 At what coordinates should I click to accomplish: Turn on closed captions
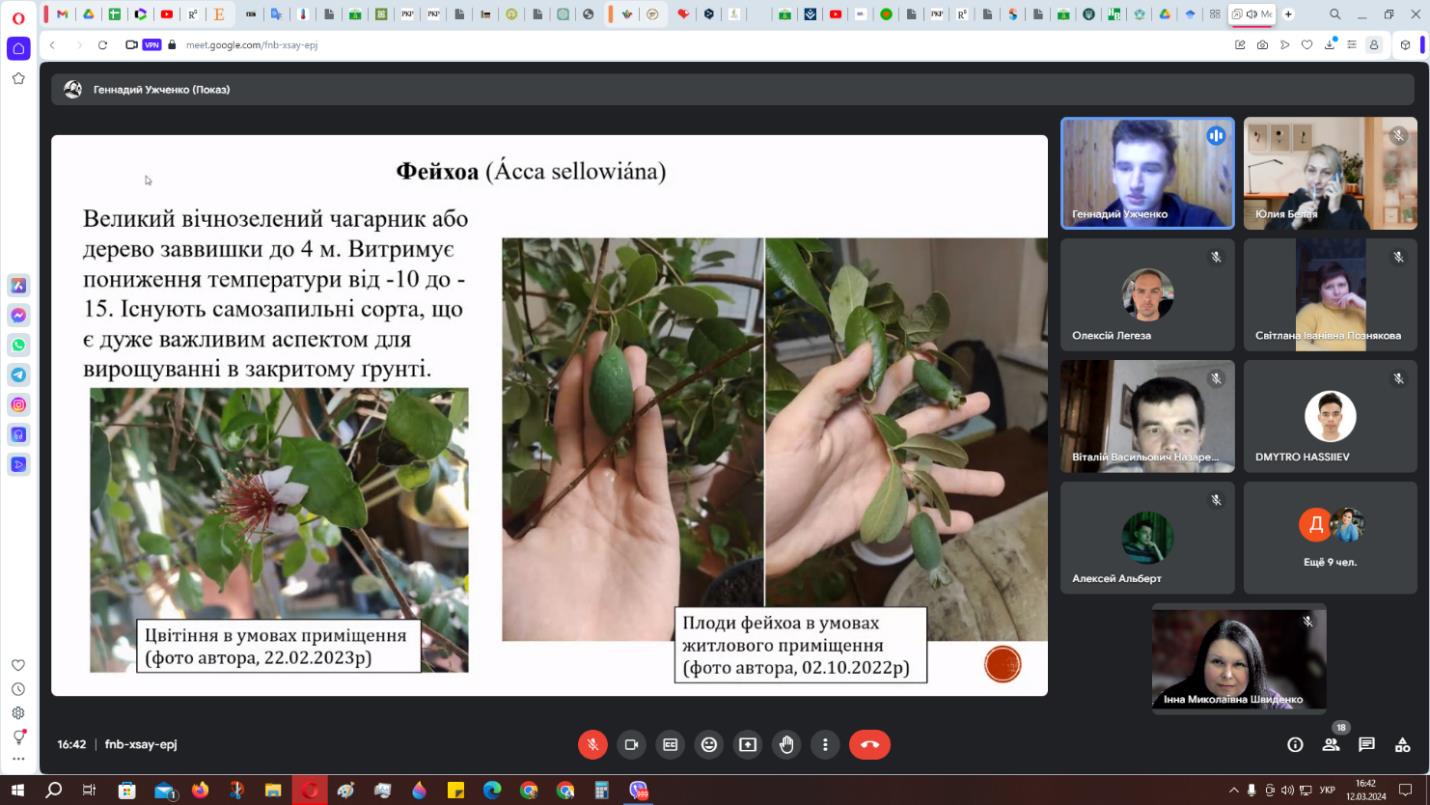(x=670, y=744)
